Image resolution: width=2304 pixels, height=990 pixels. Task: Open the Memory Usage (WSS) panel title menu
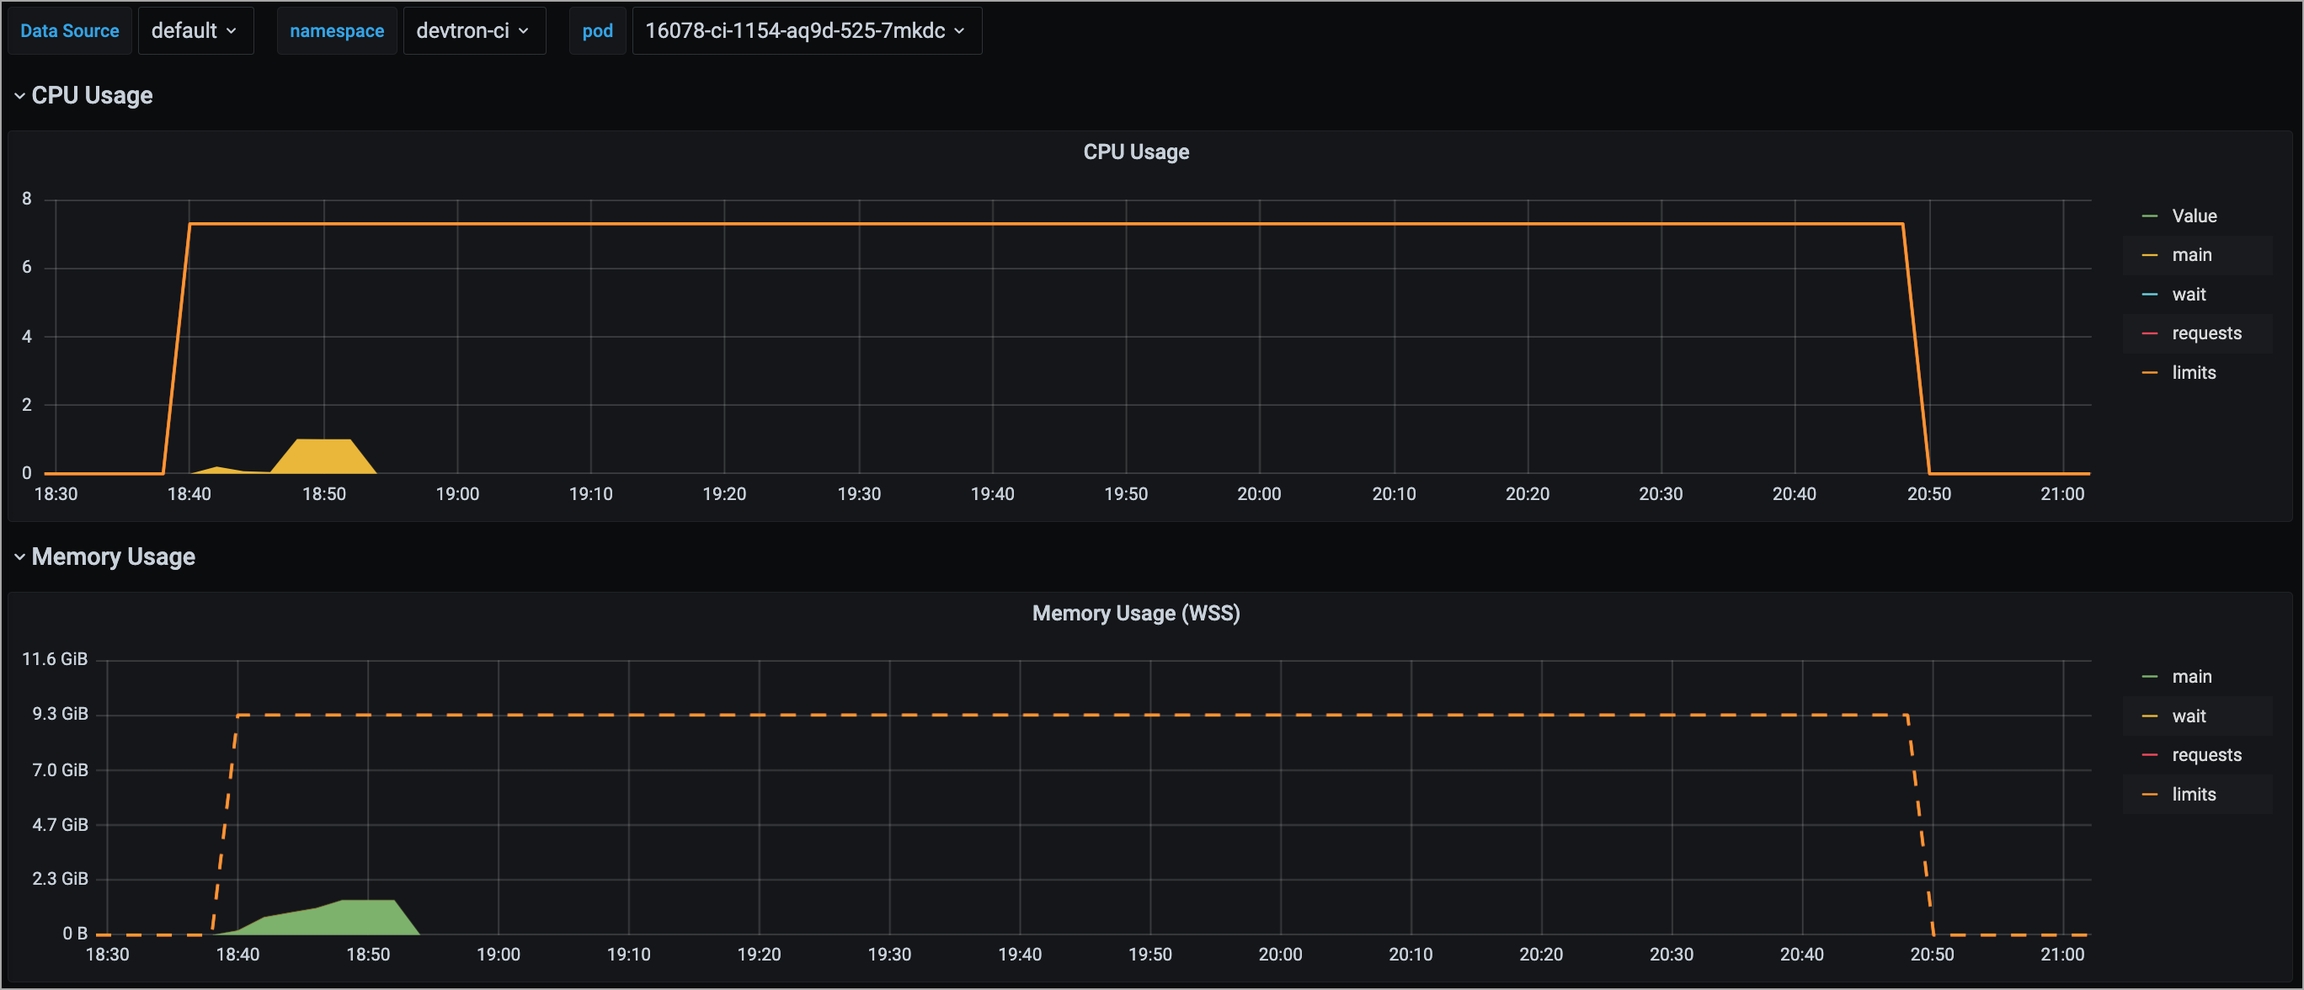click(1135, 613)
